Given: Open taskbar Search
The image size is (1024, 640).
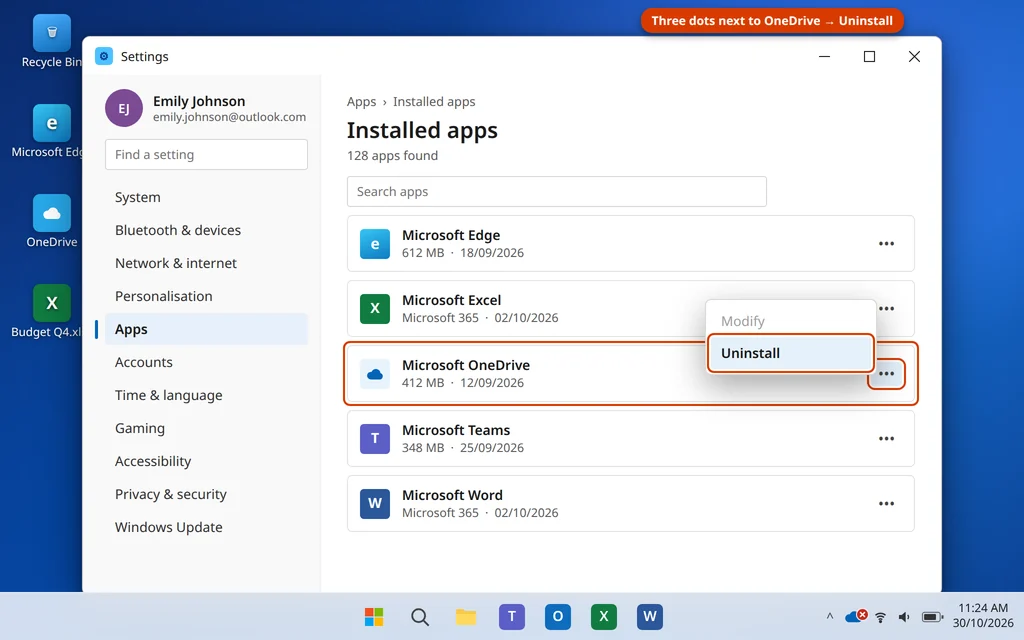Looking at the screenshot, I should (x=420, y=616).
